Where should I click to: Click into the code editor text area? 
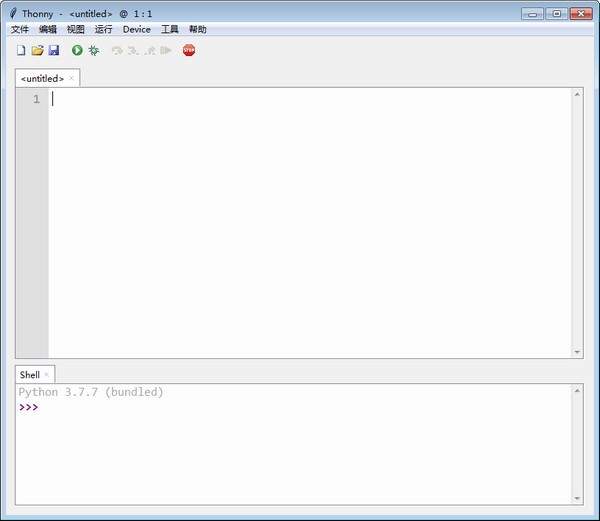[x=310, y=223]
